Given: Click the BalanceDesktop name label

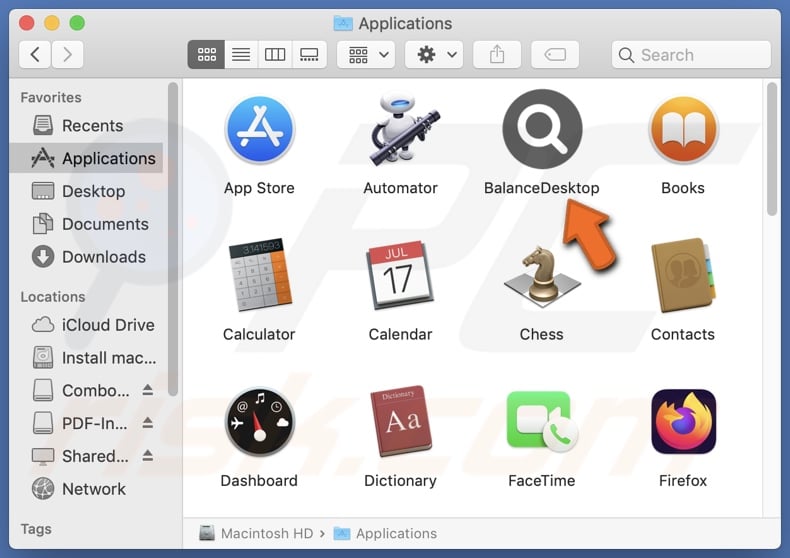Looking at the screenshot, I should [542, 188].
